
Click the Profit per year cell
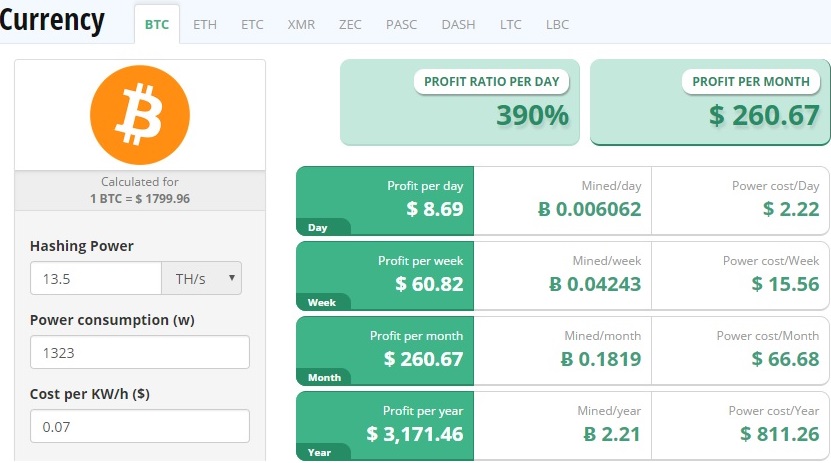pos(385,425)
